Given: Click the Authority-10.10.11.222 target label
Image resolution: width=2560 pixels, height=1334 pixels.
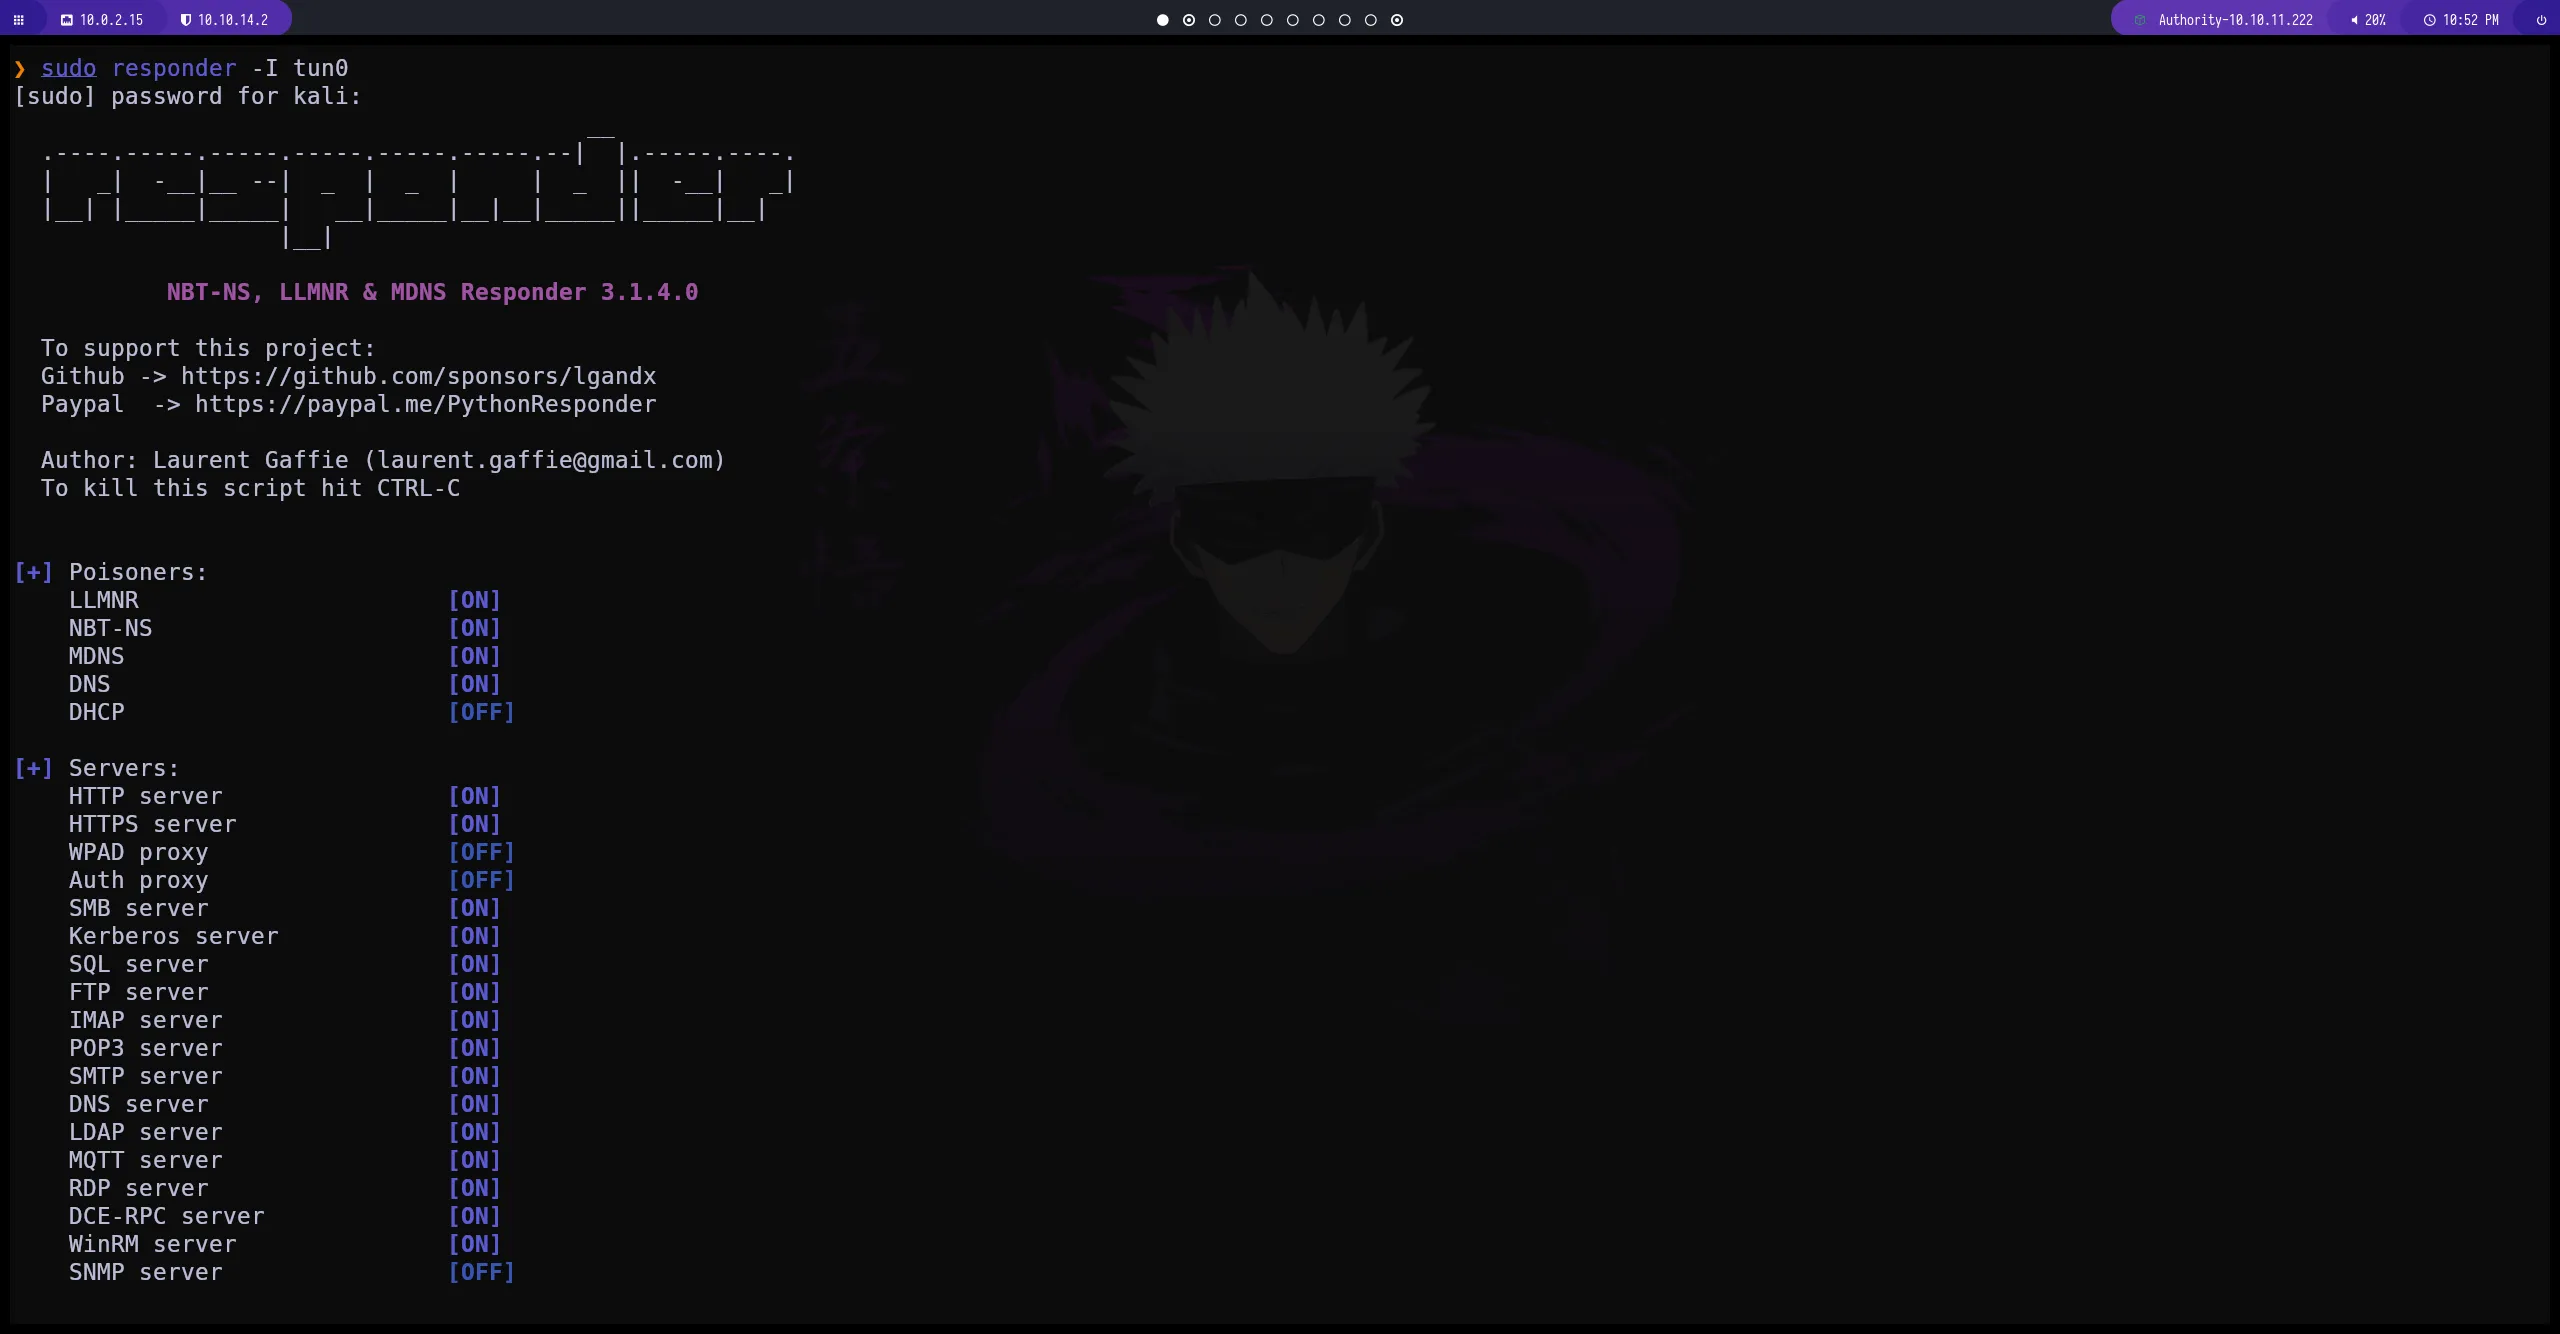Looking at the screenshot, I should pos(2235,20).
